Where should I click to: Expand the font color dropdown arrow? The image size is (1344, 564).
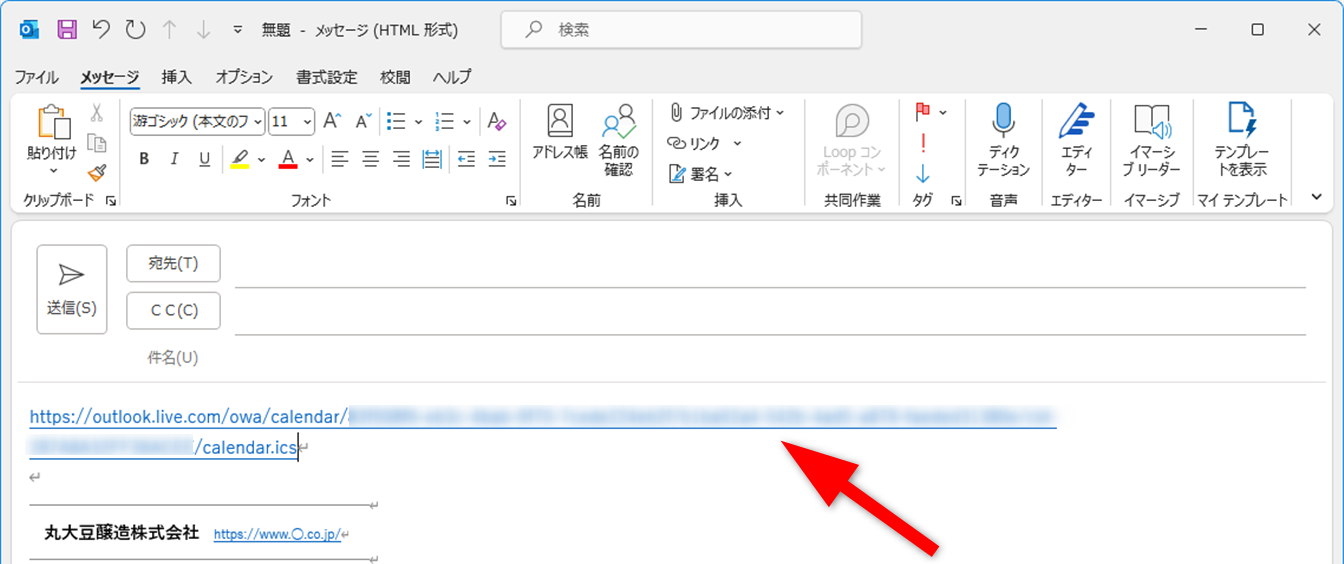coord(310,159)
